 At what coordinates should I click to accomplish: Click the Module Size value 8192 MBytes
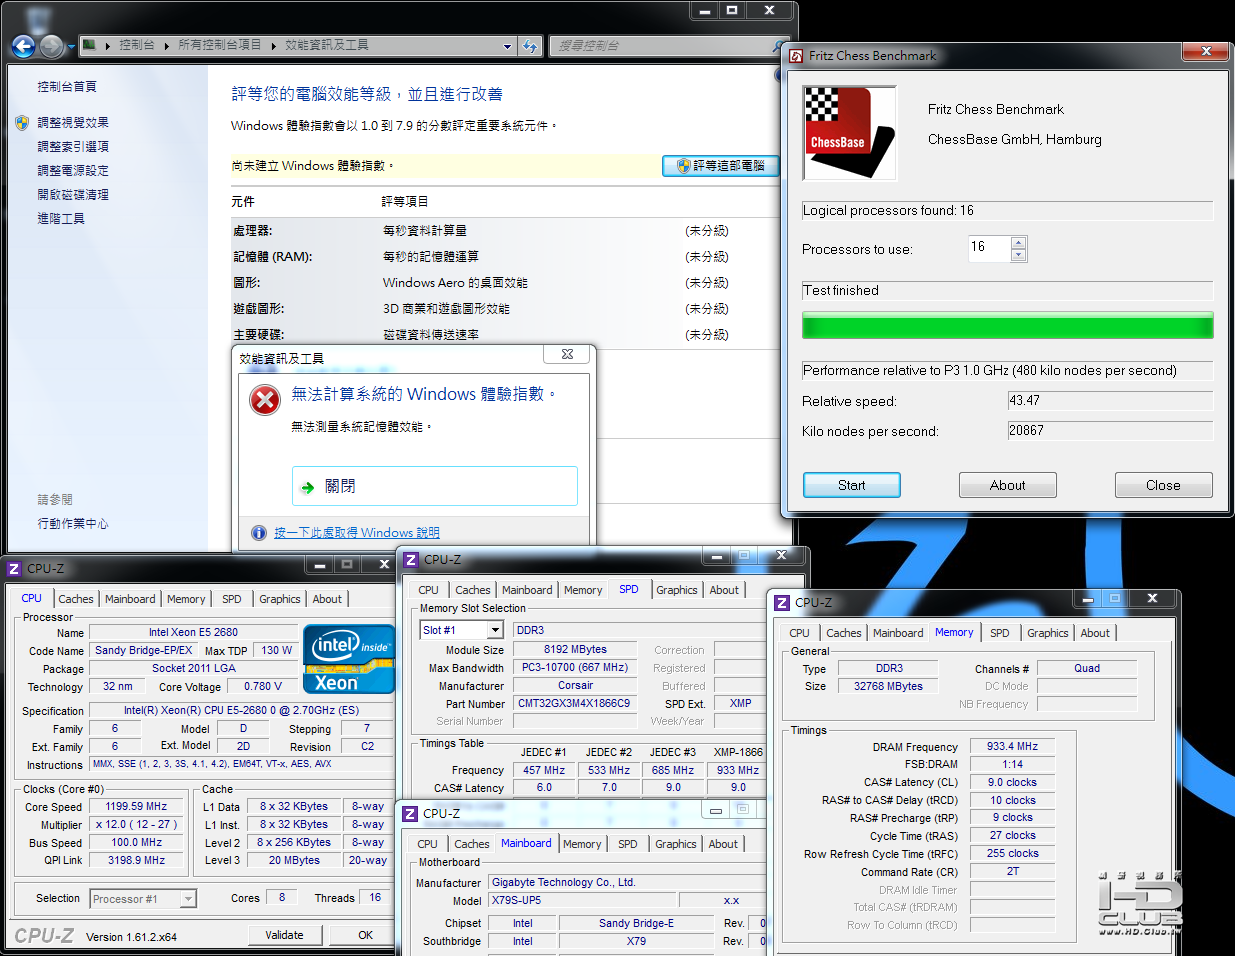coord(575,650)
